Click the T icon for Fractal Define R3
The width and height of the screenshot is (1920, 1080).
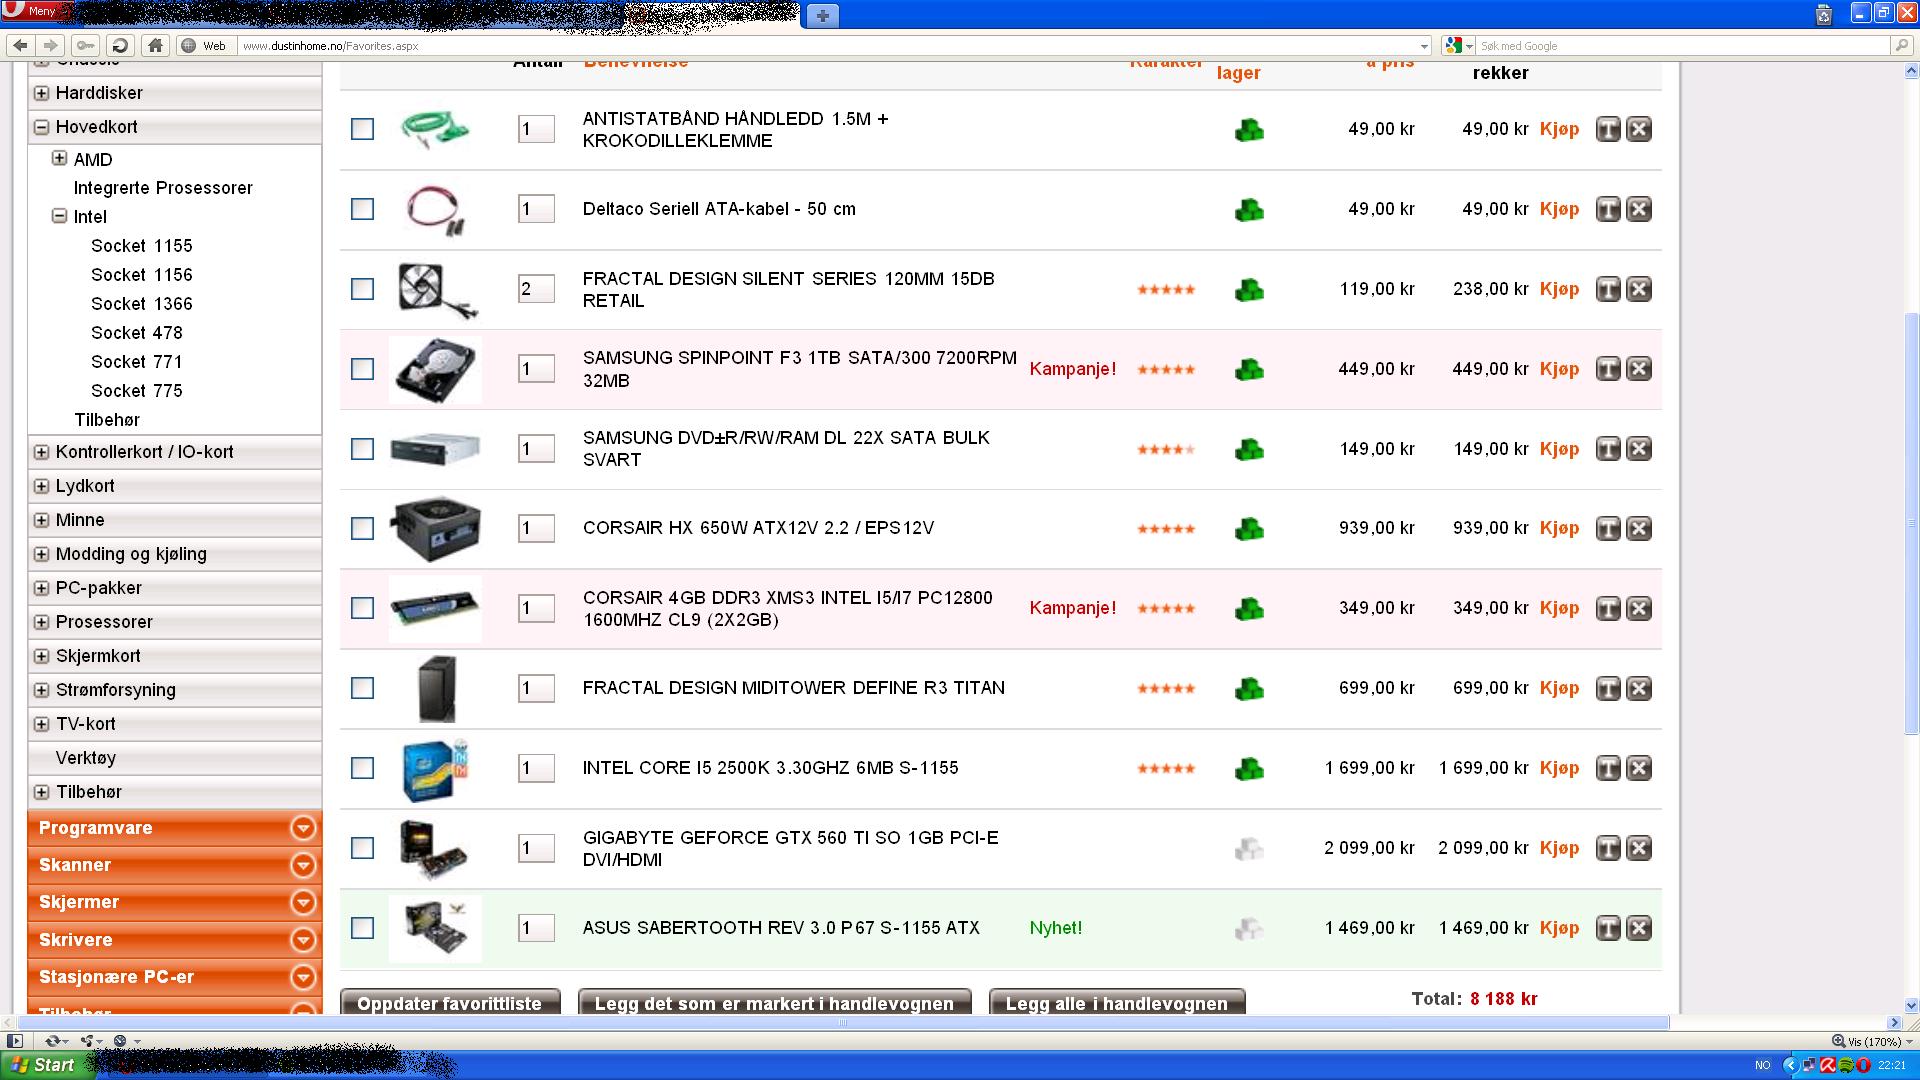click(1608, 688)
